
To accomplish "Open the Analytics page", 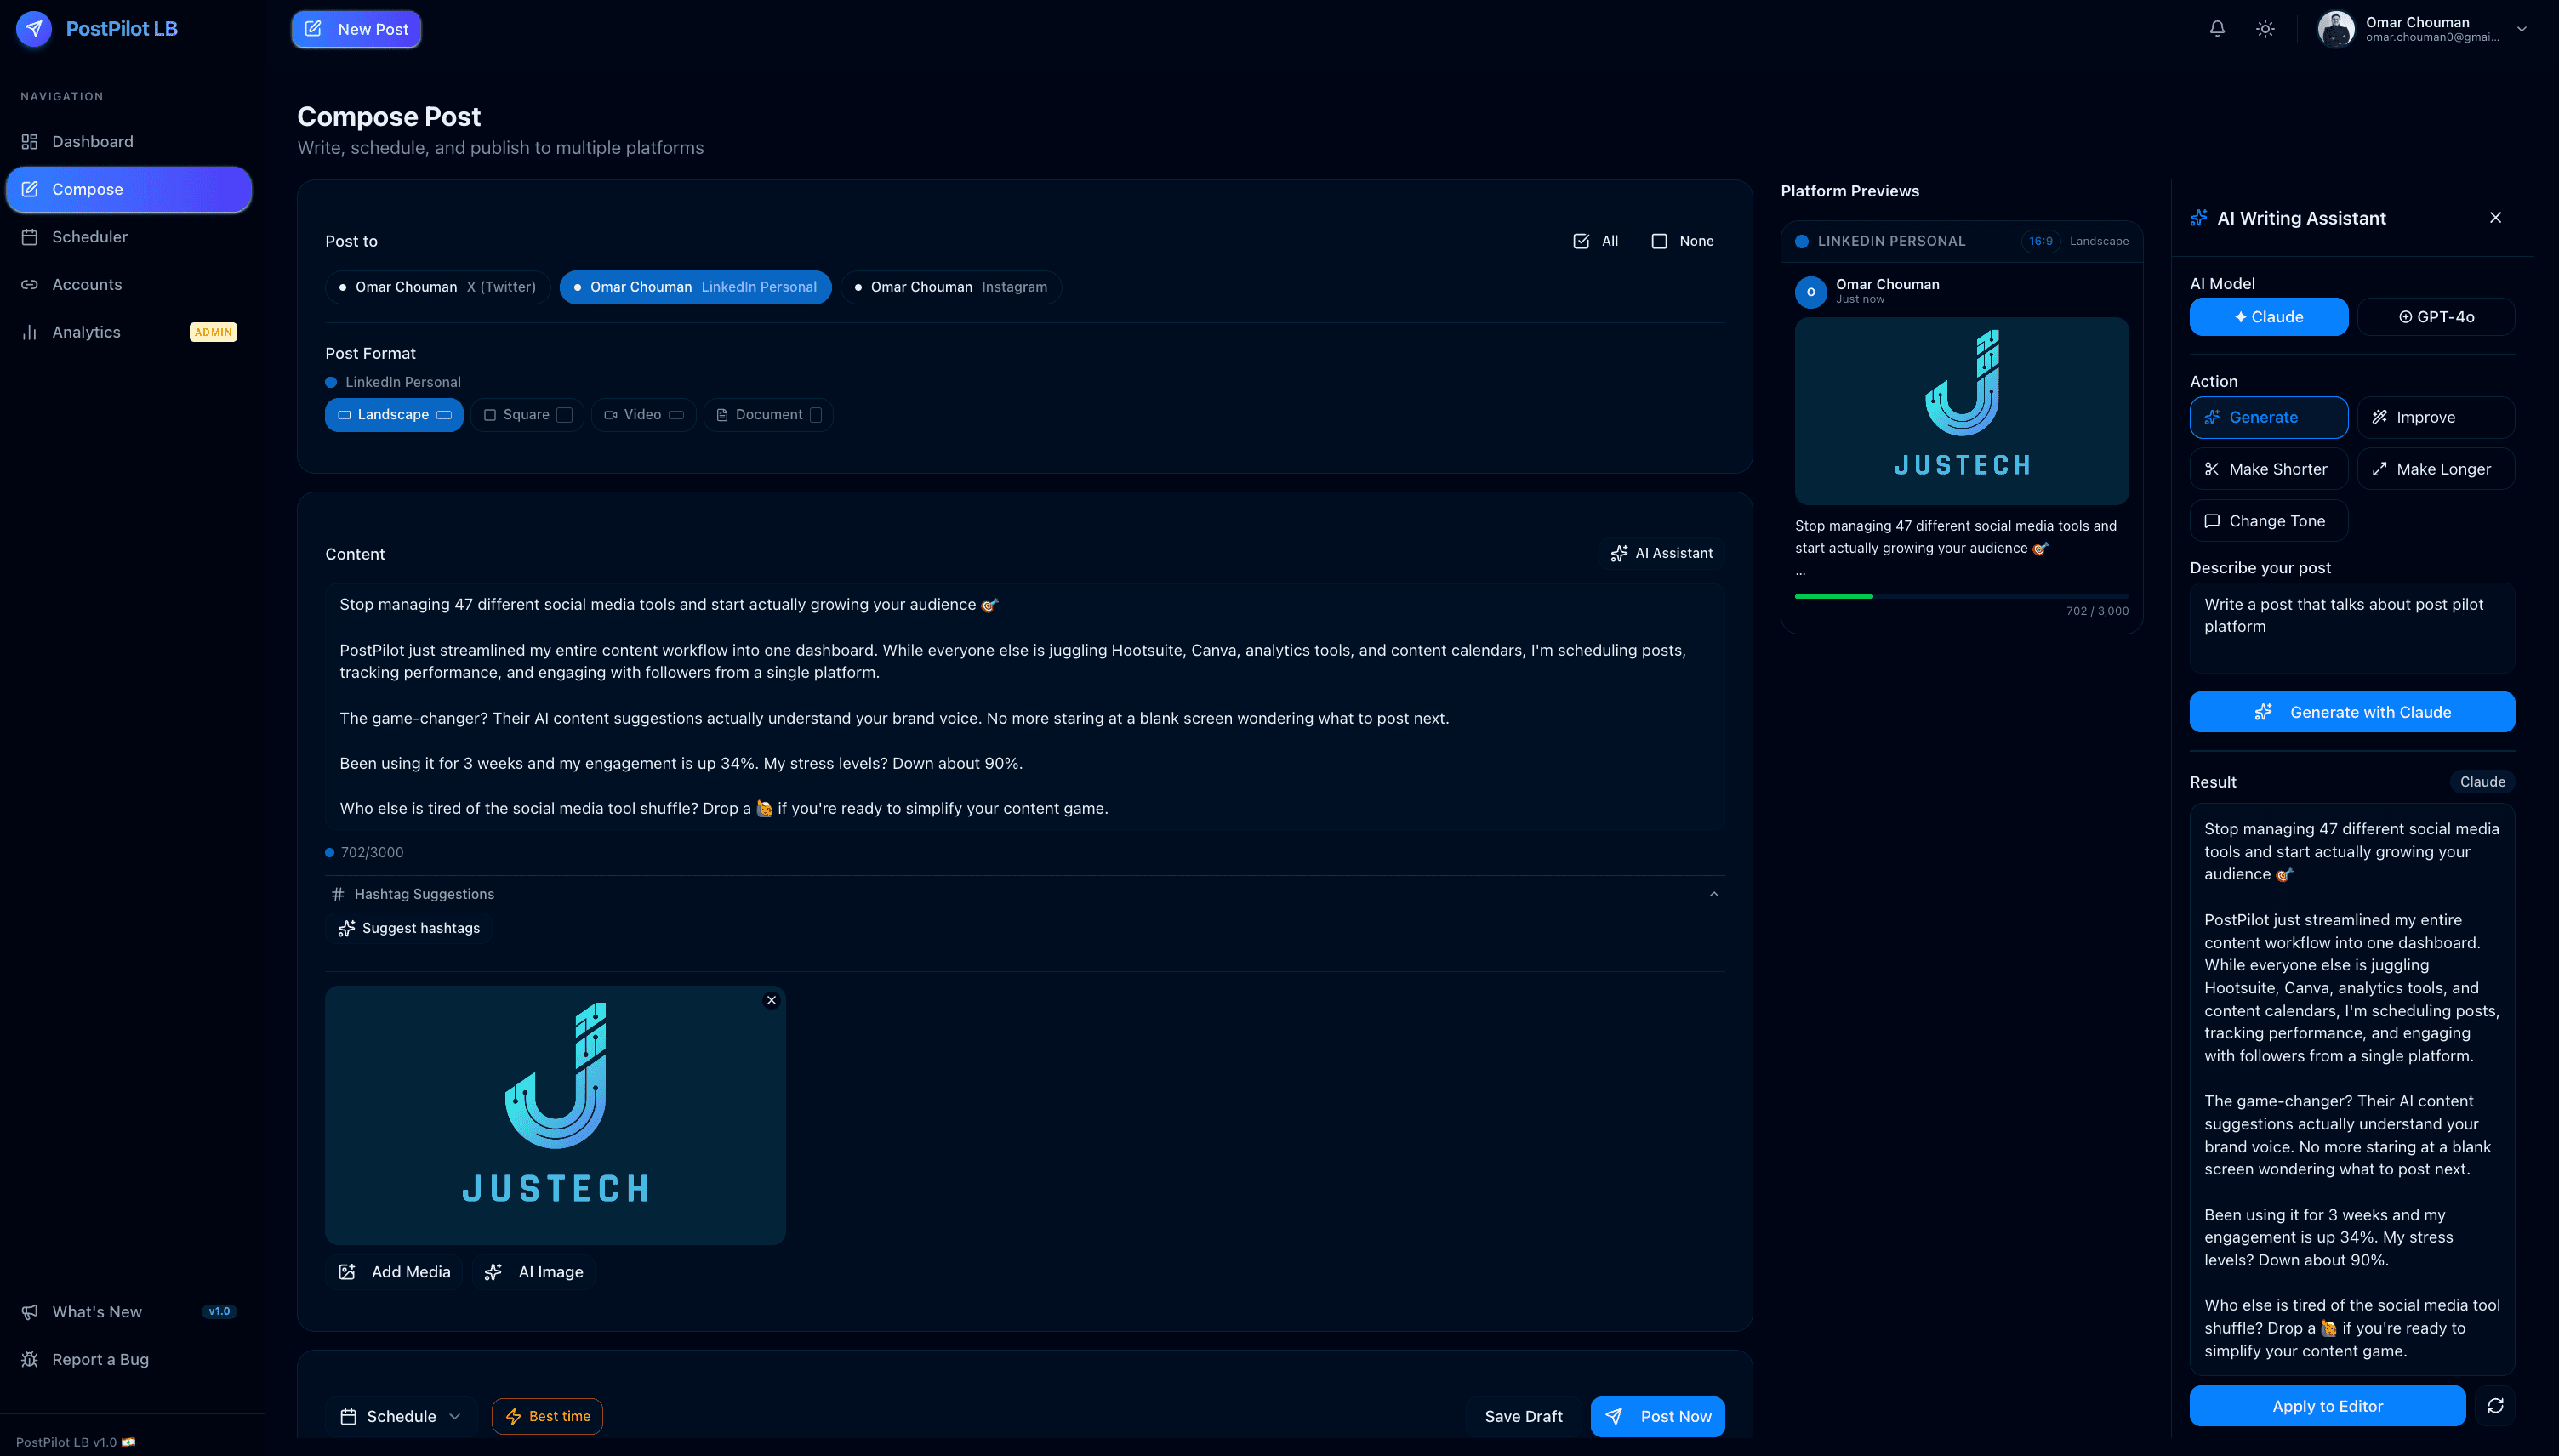I will coord(129,332).
